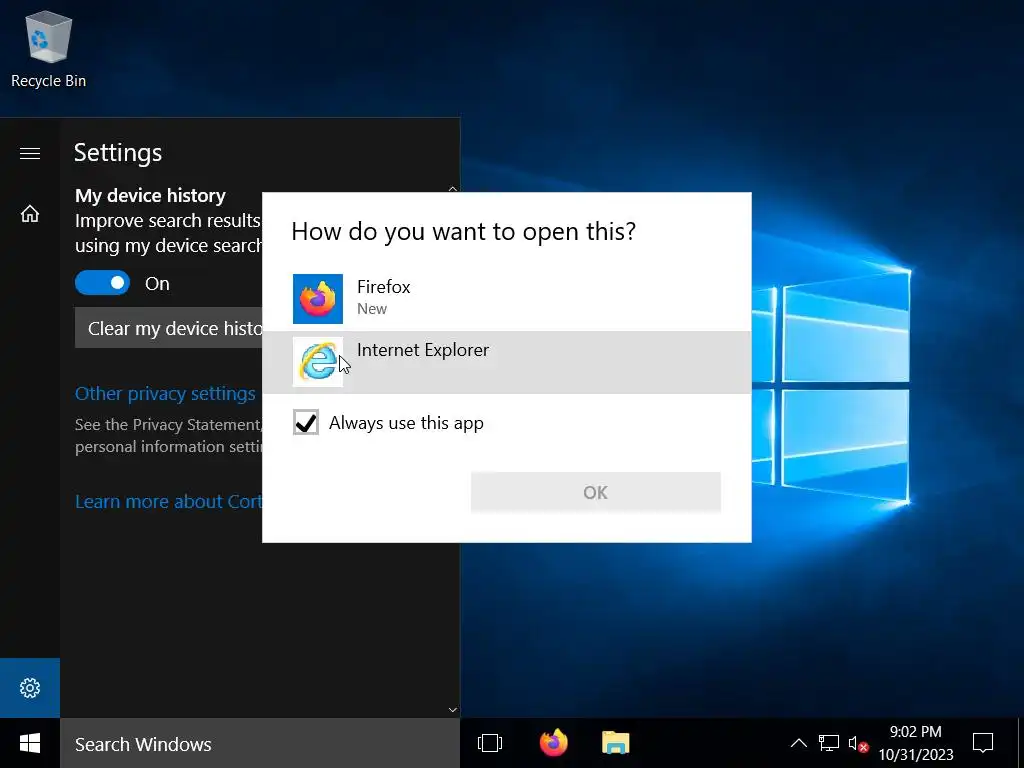Select the Settings gear icon in sidebar

(x=30, y=688)
